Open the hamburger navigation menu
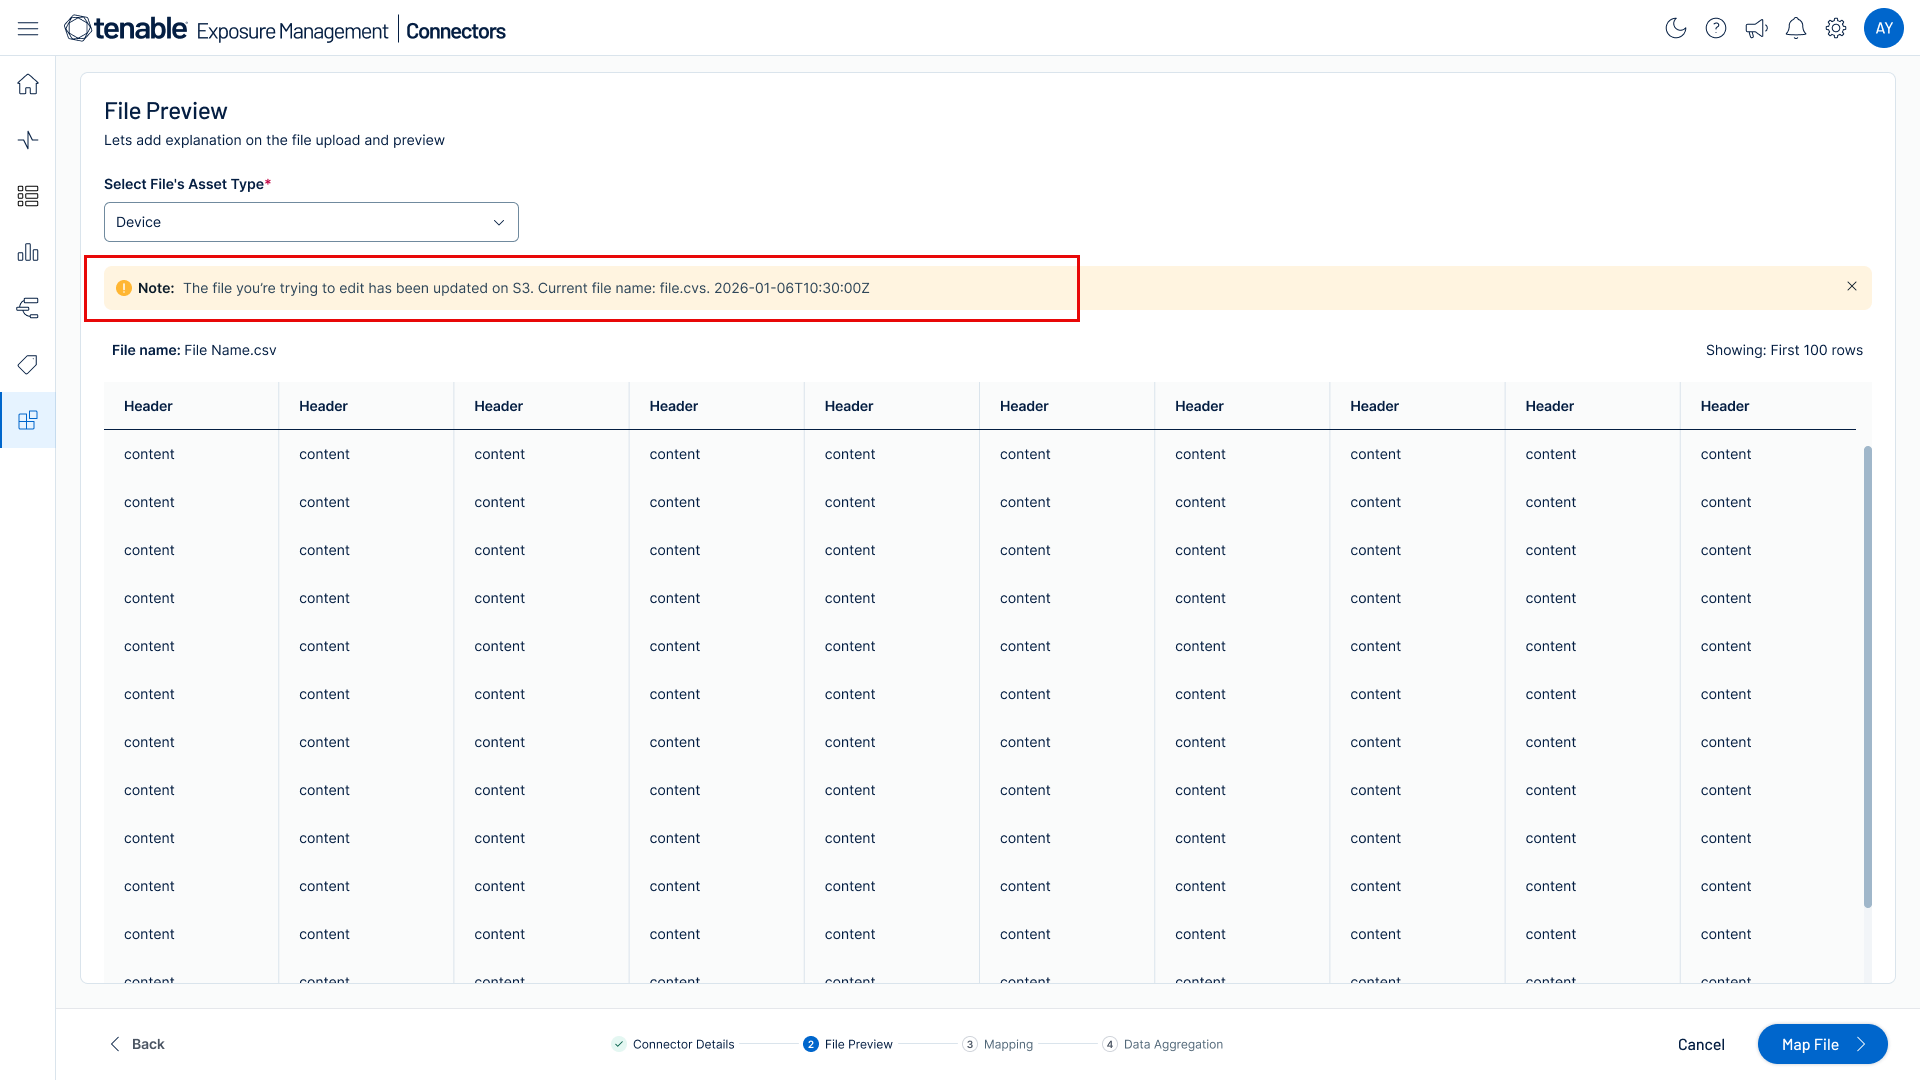The image size is (1920, 1080). pyautogui.click(x=28, y=29)
